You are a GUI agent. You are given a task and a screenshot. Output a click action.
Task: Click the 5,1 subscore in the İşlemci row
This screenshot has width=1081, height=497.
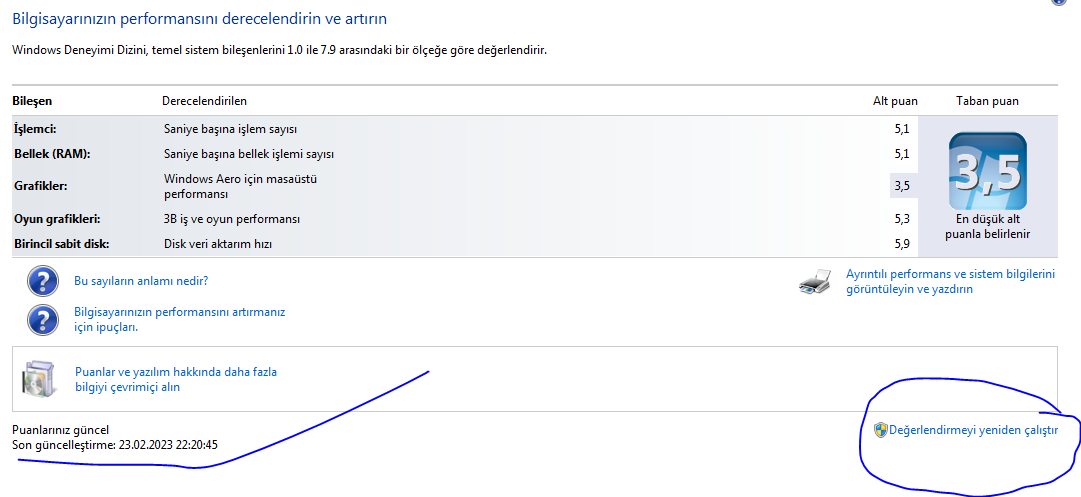click(902, 129)
